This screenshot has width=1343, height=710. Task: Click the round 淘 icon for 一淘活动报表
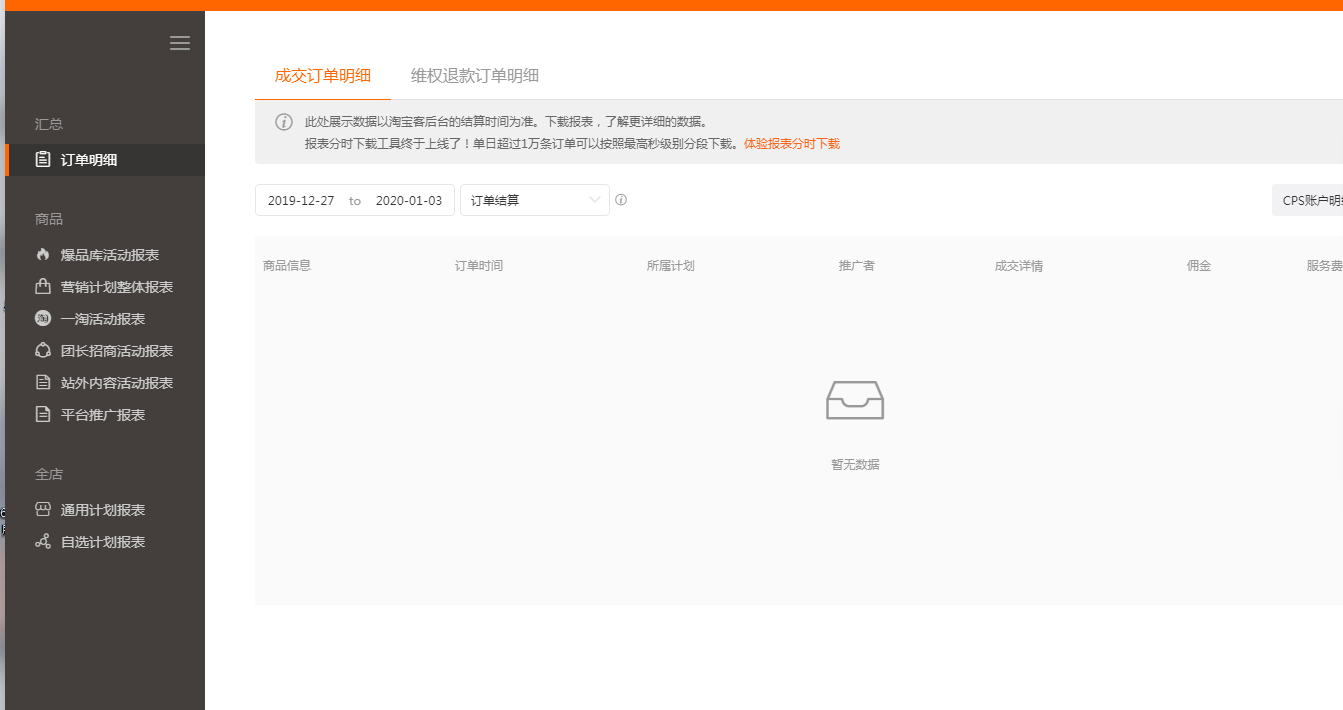coord(43,319)
